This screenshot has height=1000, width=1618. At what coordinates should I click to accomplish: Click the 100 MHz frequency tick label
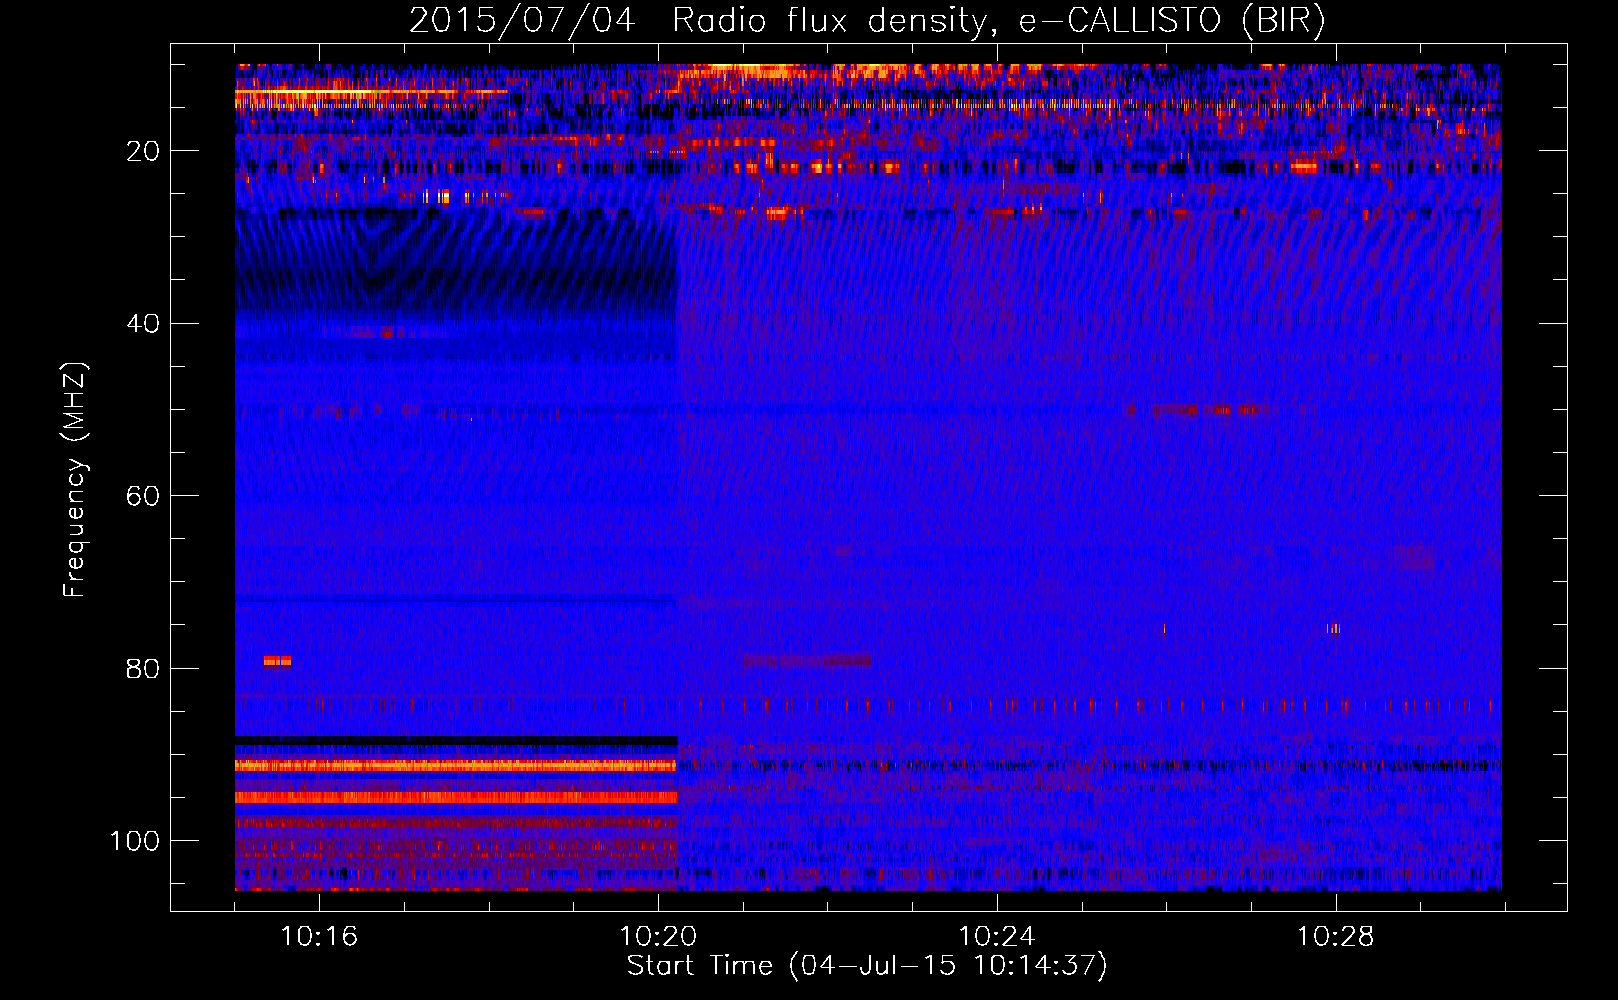pos(135,841)
